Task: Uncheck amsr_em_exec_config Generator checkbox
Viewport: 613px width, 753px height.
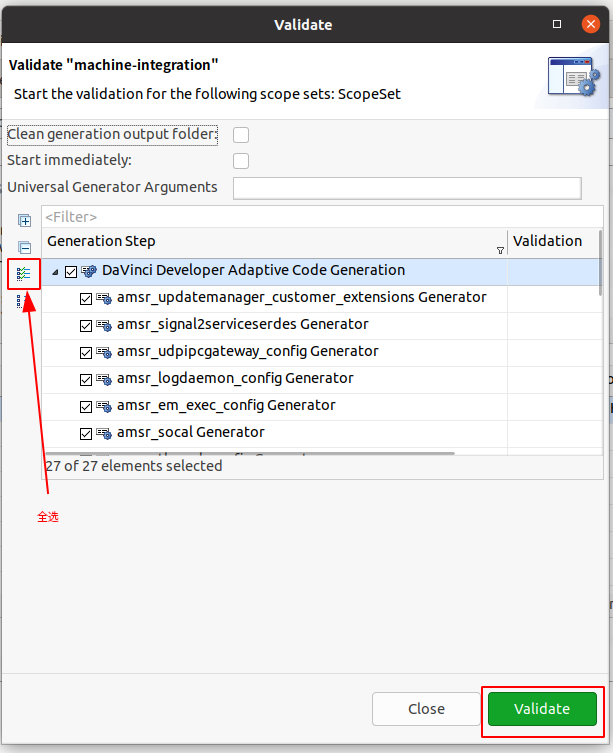Action: [86, 407]
